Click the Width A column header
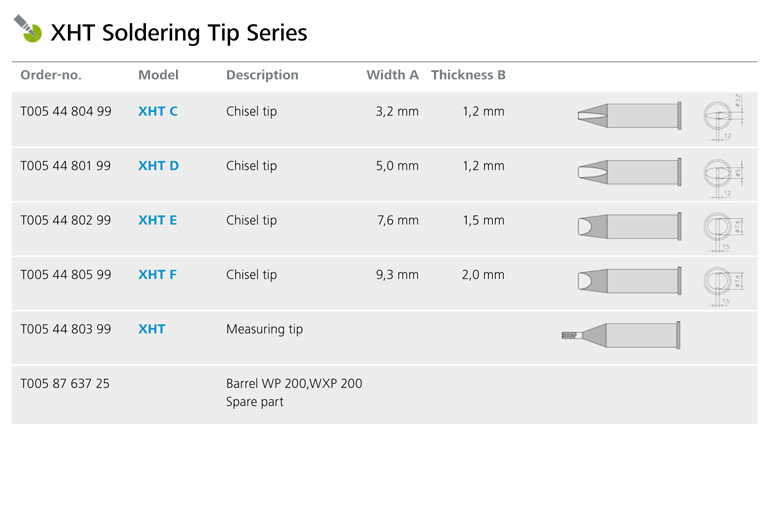This screenshot has height=506, width=770. coord(392,75)
